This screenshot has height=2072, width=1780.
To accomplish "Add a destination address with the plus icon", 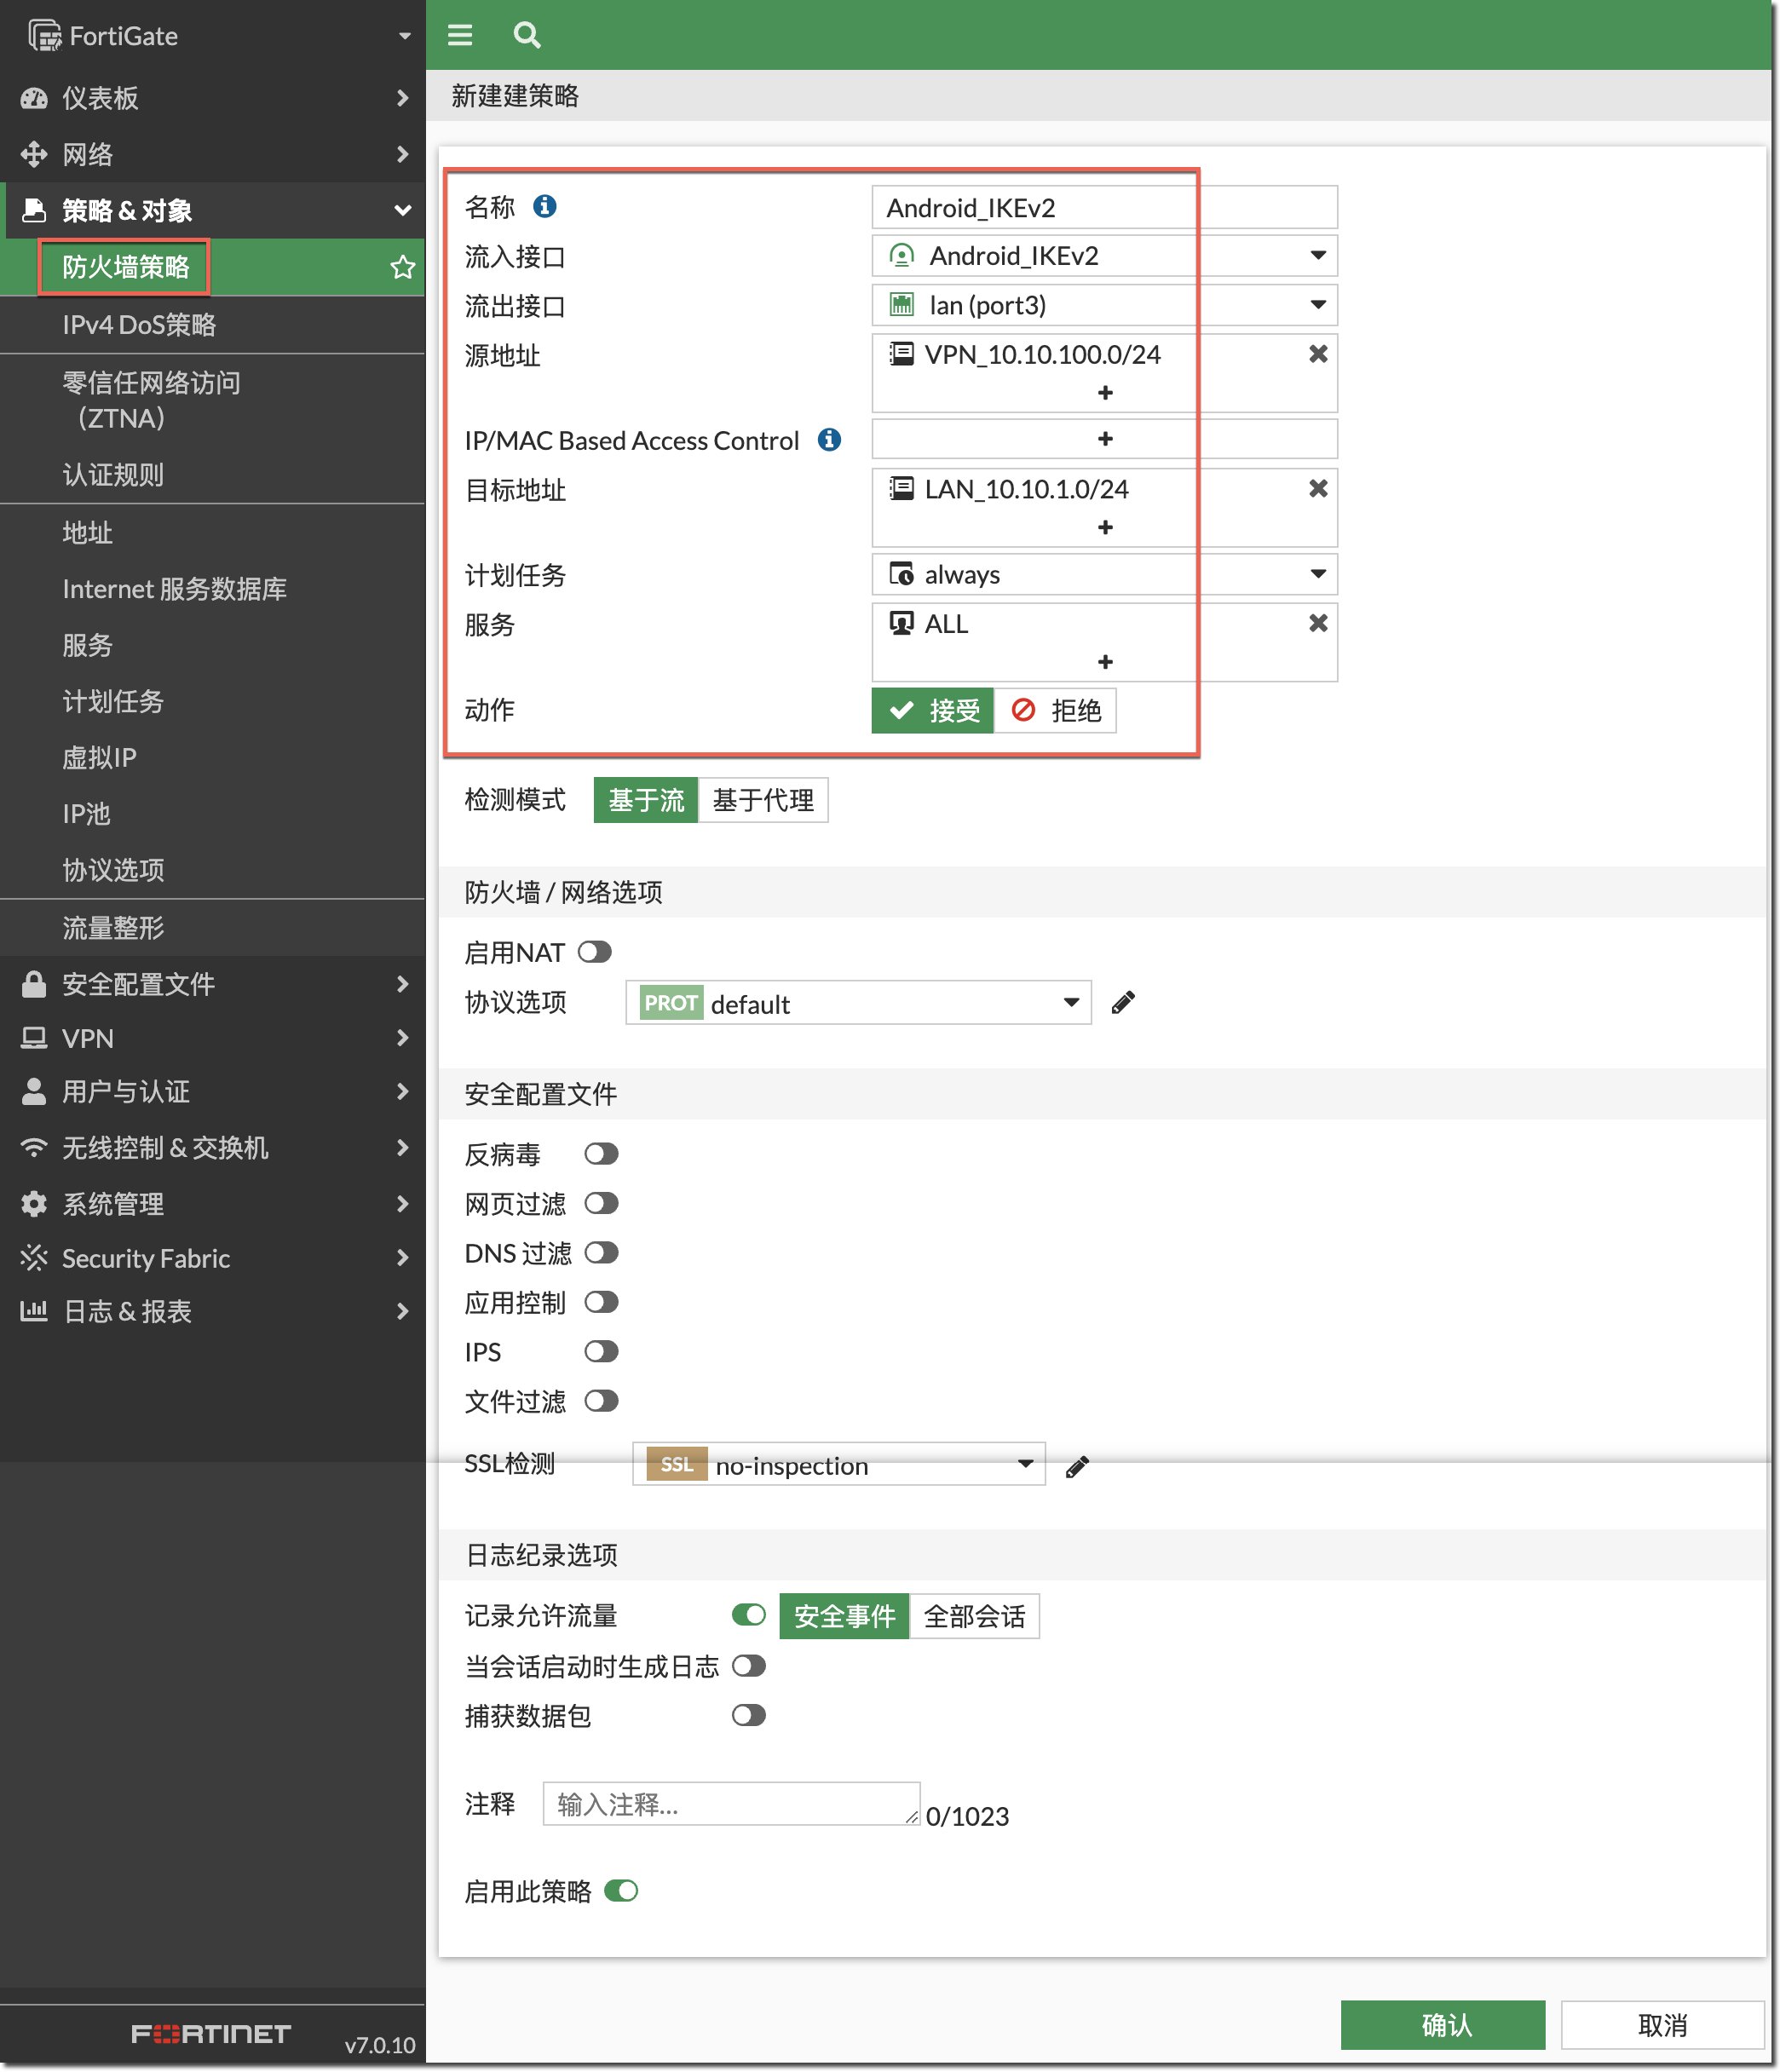I will coord(1104,527).
